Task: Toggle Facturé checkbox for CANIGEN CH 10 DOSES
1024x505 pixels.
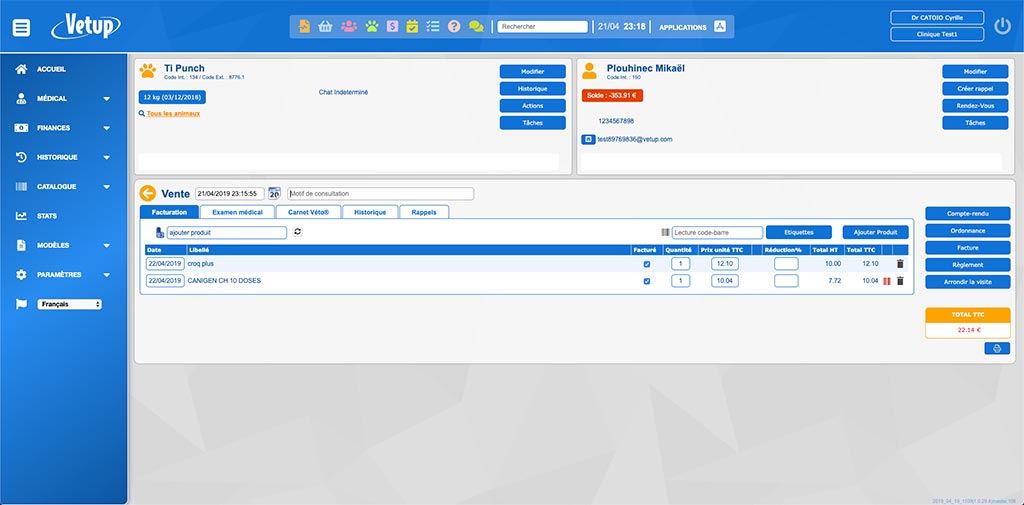Action: pos(646,281)
